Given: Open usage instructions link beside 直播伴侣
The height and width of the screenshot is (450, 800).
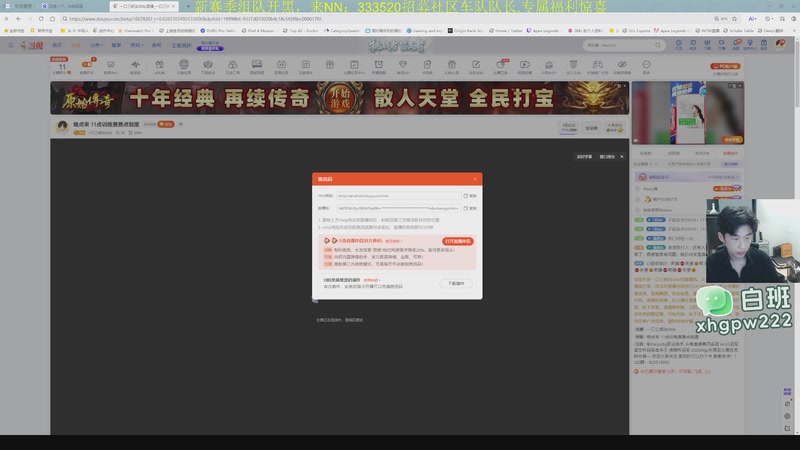Looking at the screenshot, I should [x=393, y=241].
